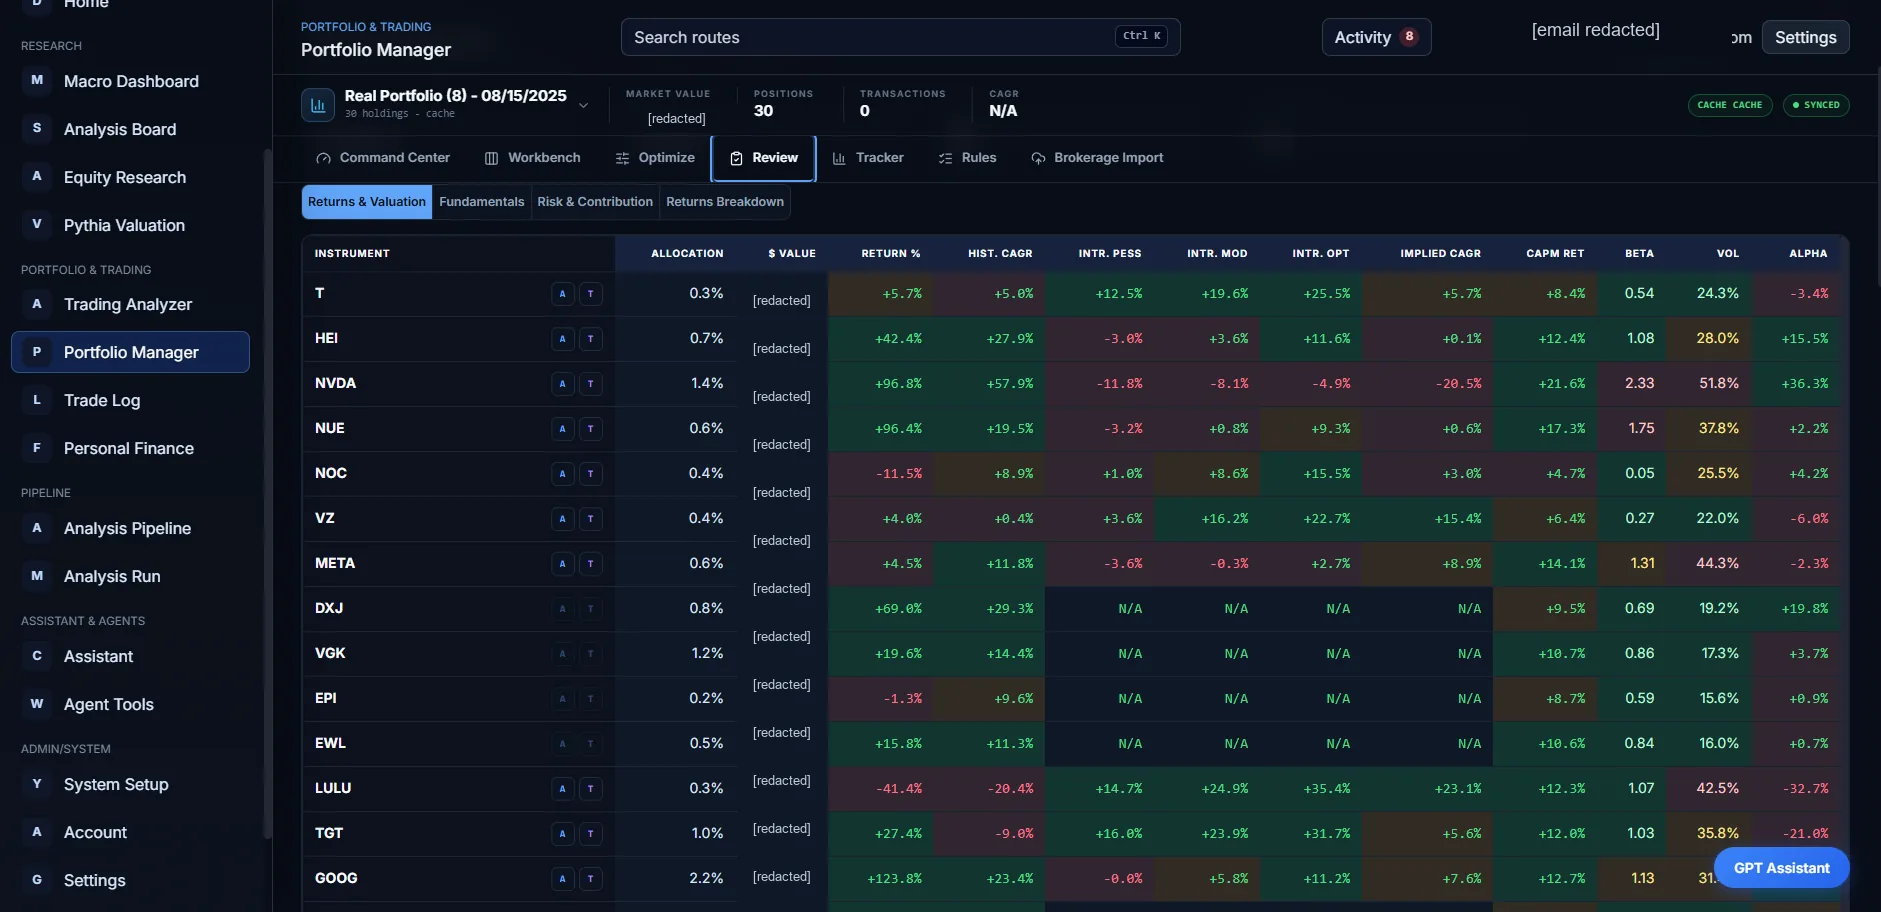The image size is (1881, 912).
Task: Click the T button in META row
Action: pyautogui.click(x=591, y=564)
